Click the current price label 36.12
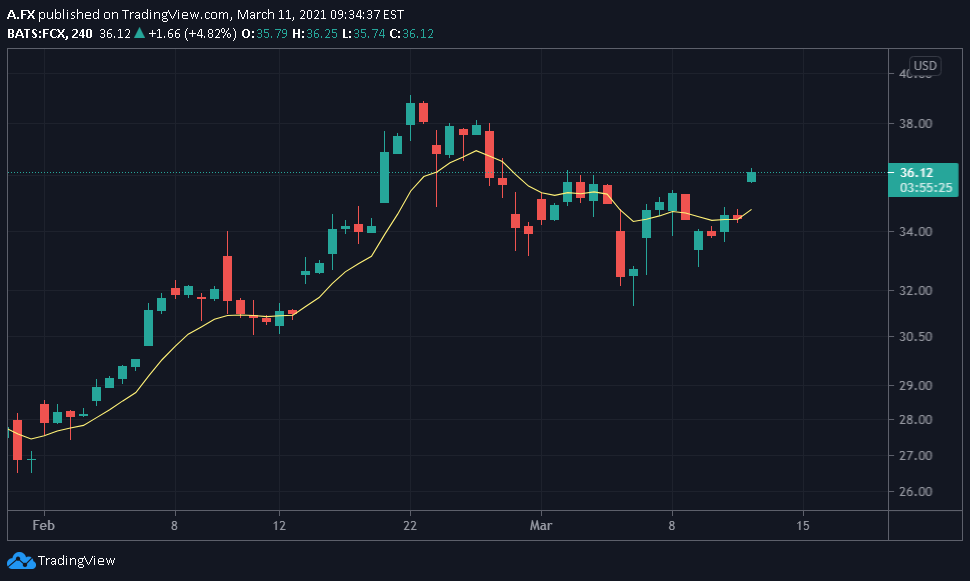 tap(916, 173)
